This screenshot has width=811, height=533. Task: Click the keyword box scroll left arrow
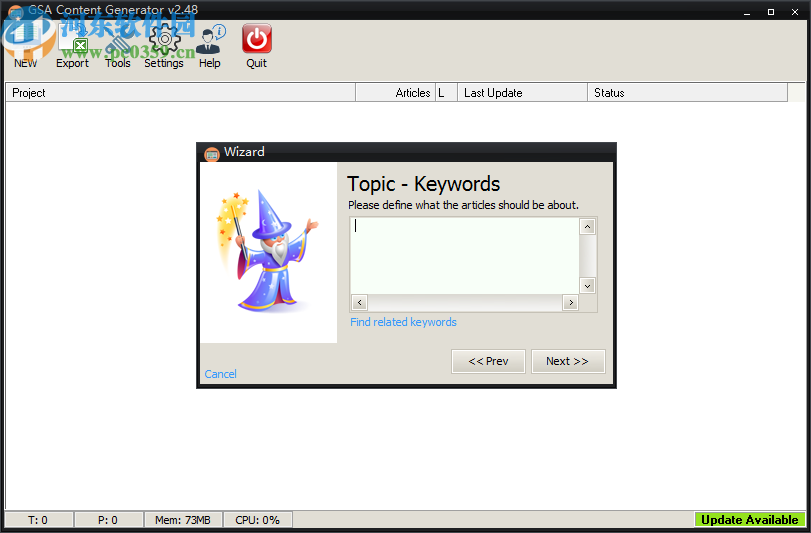coord(359,302)
